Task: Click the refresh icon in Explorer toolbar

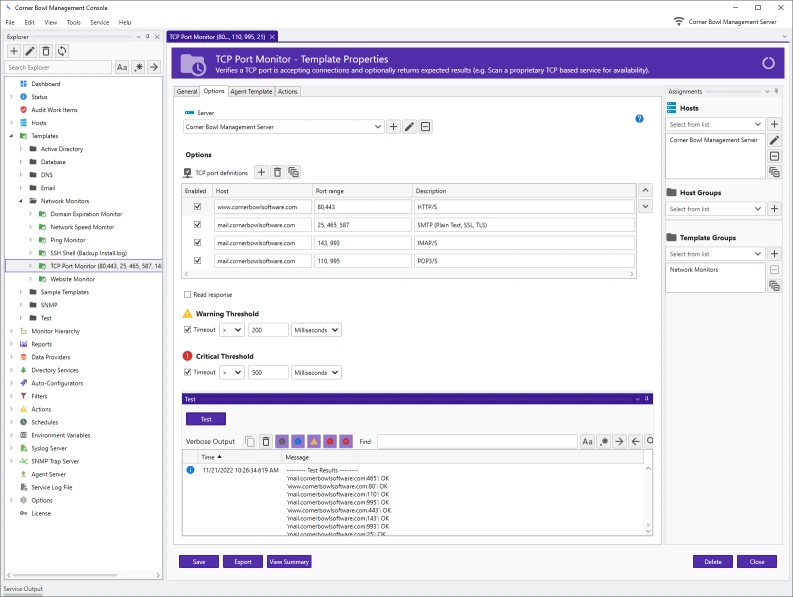Action: click(62, 51)
